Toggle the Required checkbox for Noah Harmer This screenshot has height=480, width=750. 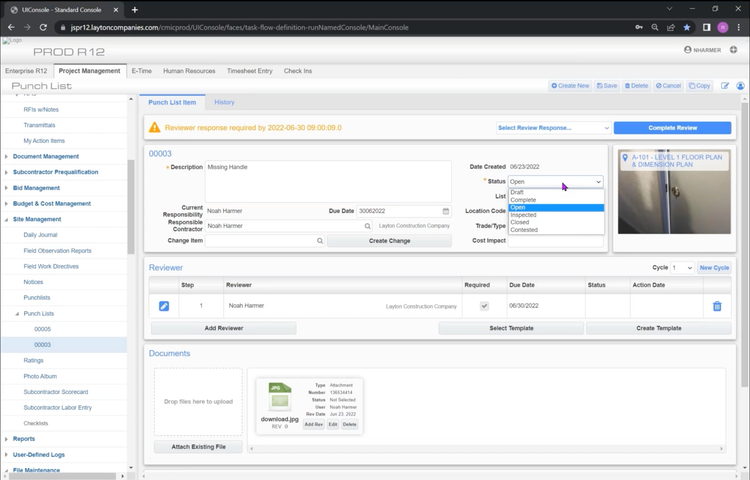484,306
